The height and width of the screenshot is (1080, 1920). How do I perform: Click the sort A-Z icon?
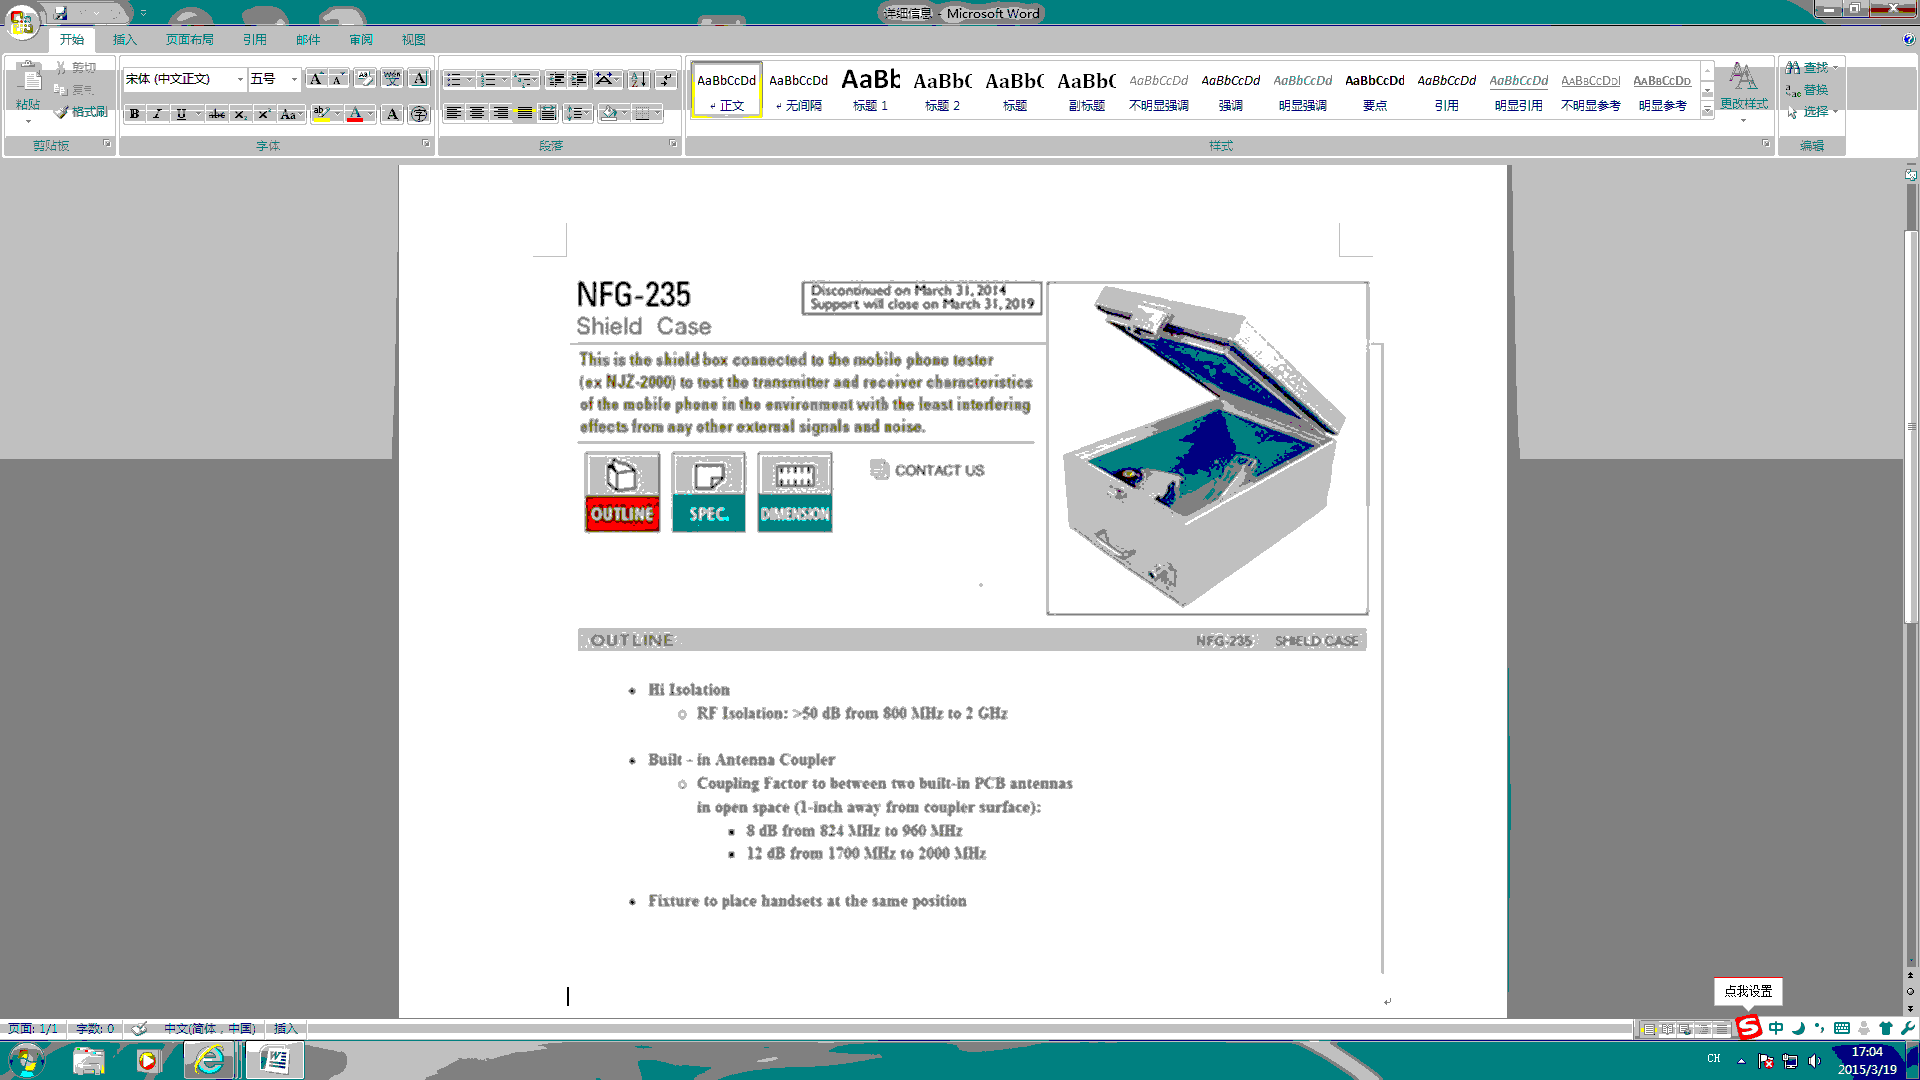pyautogui.click(x=638, y=80)
